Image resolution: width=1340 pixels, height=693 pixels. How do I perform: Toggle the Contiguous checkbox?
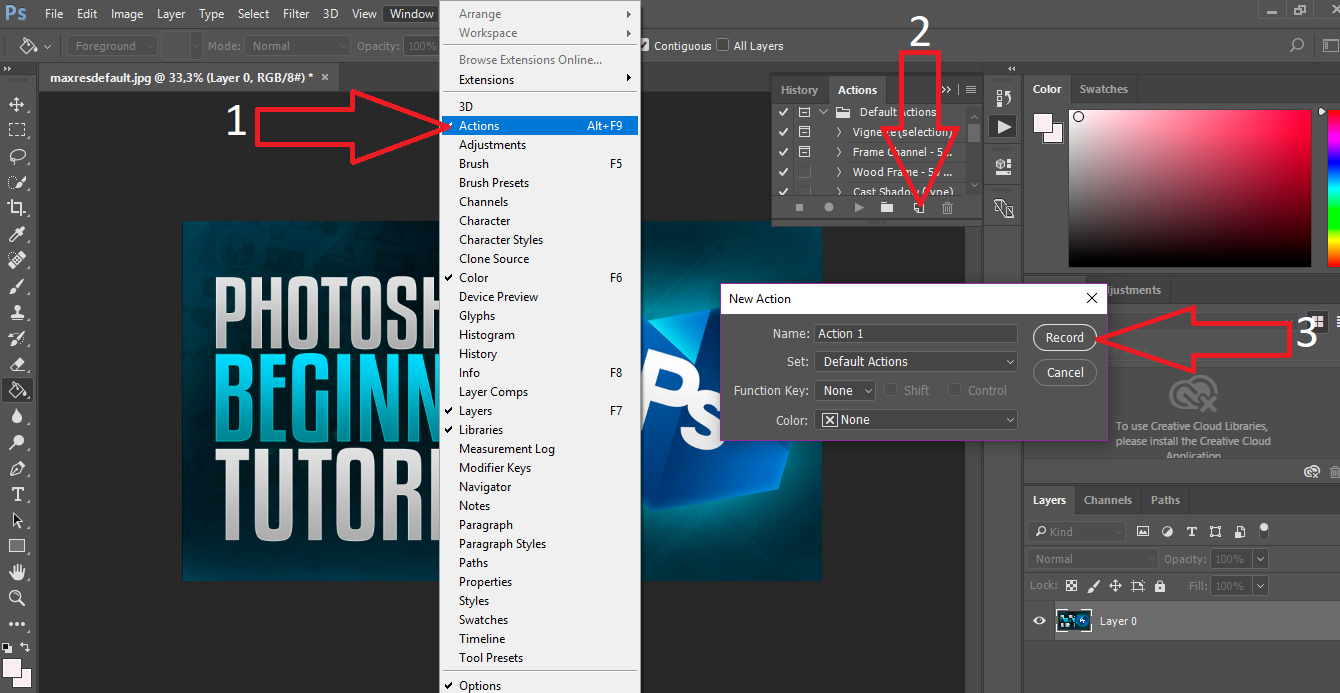point(646,45)
